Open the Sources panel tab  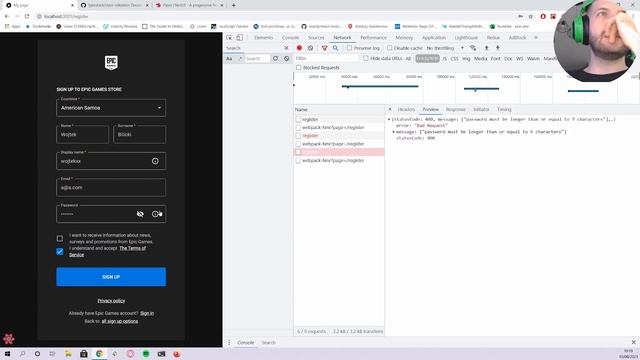(316, 38)
